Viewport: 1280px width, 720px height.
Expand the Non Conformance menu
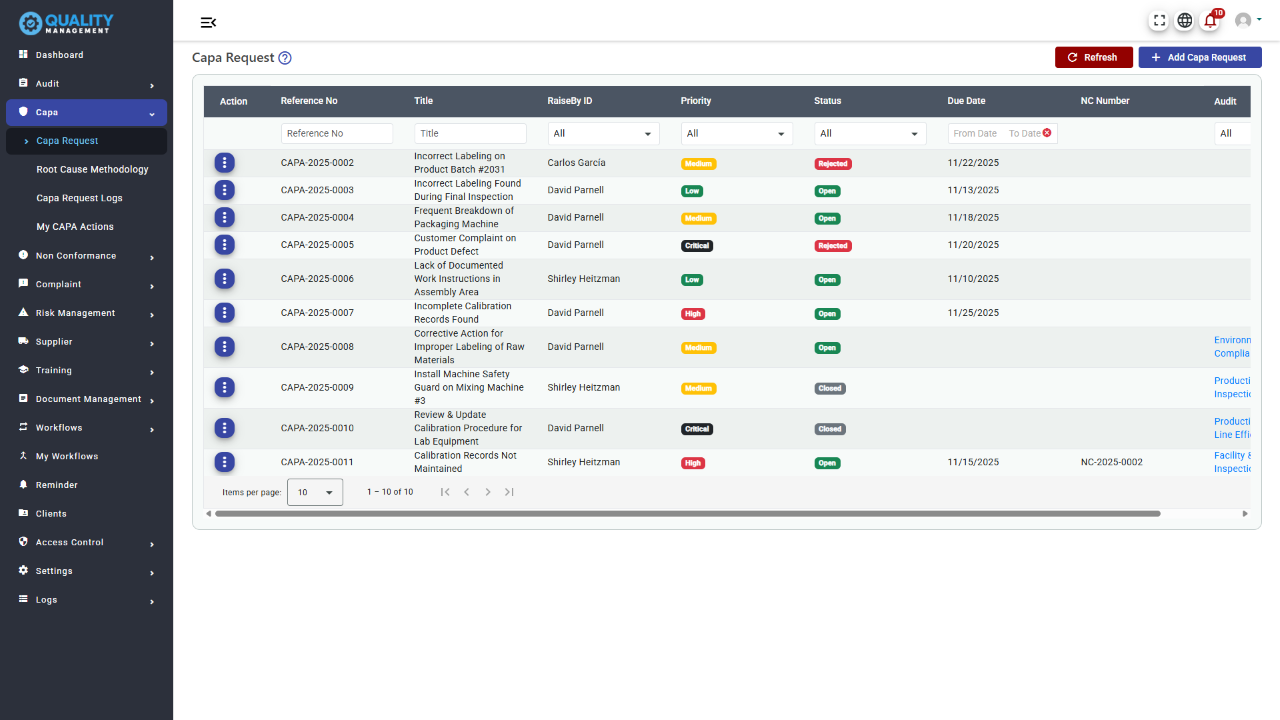[86, 256]
